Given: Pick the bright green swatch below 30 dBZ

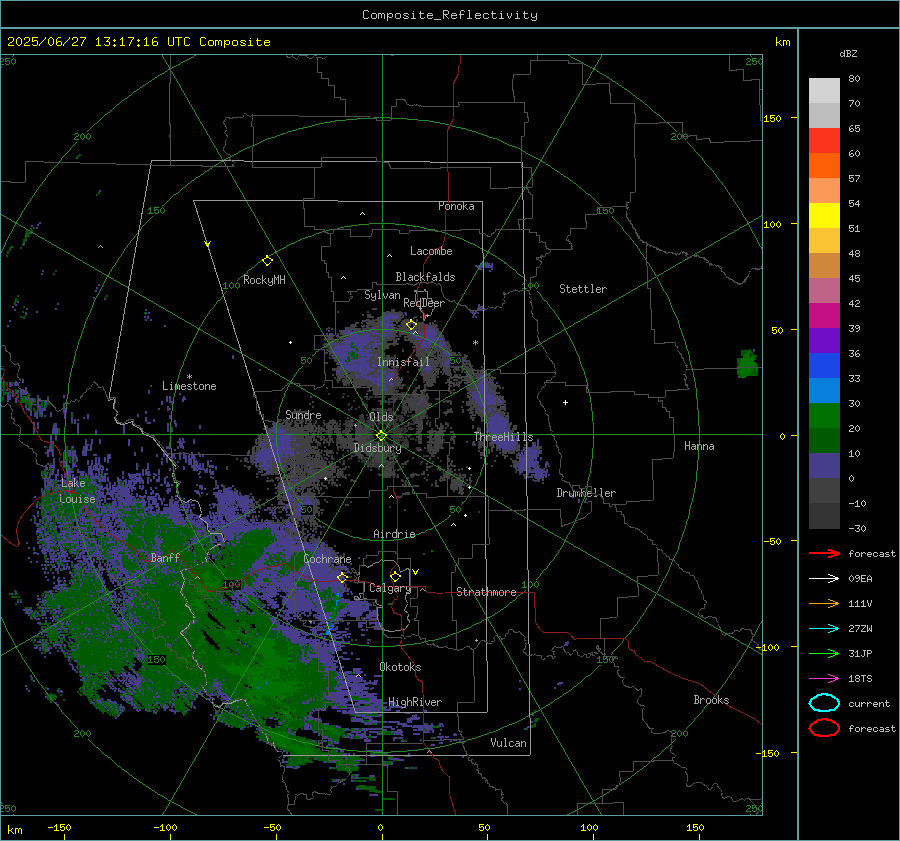Looking at the screenshot, I should [824, 416].
